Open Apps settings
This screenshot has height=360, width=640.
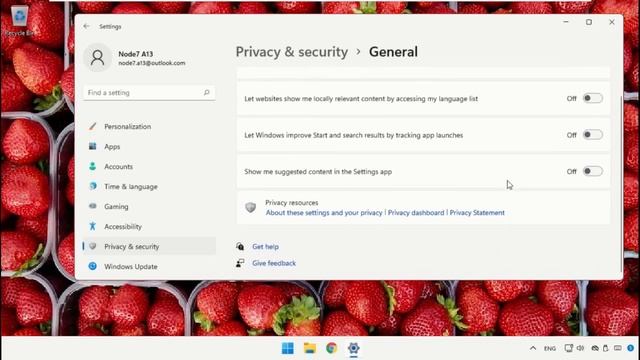click(x=149, y=147)
